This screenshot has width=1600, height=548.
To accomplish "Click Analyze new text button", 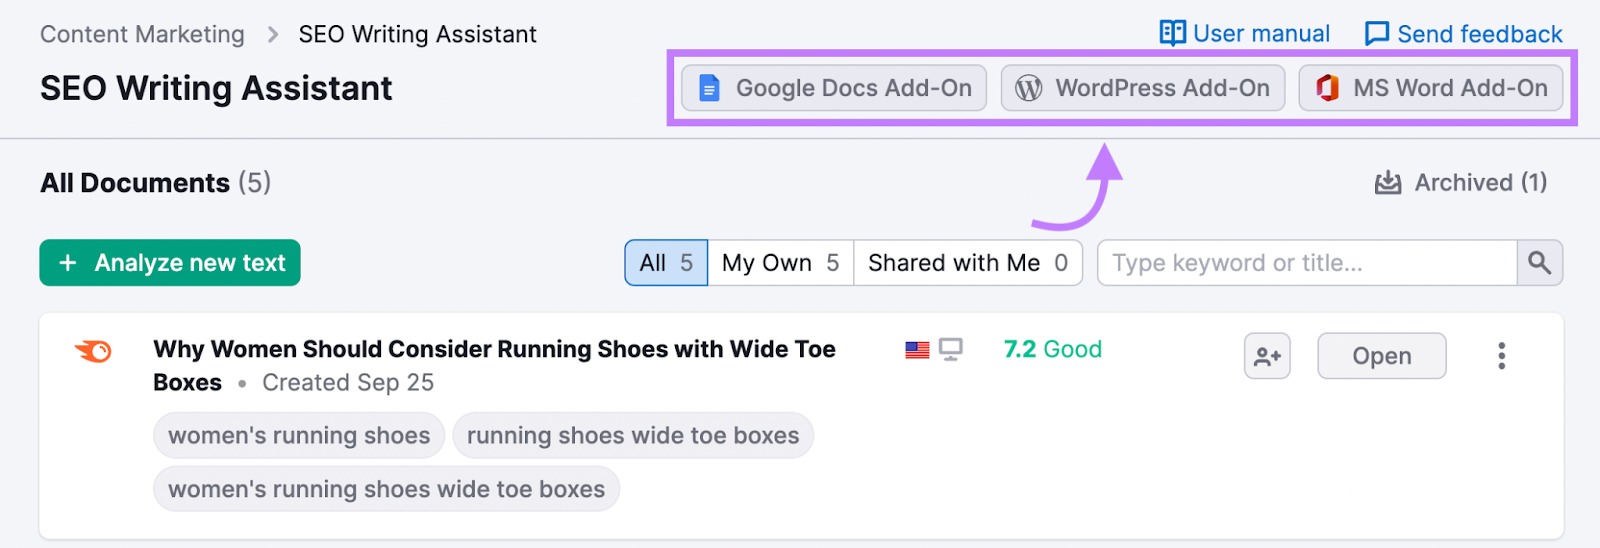I will (170, 263).
